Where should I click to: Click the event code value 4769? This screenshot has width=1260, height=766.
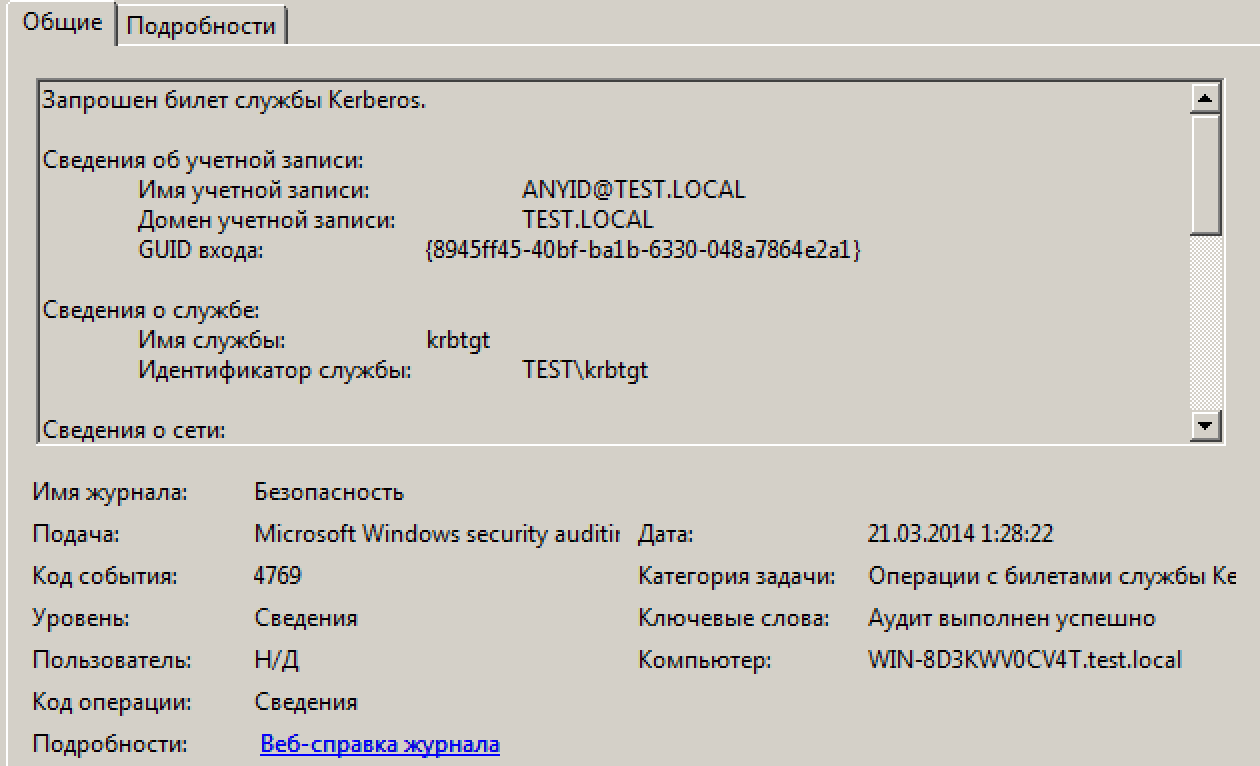(278, 576)
